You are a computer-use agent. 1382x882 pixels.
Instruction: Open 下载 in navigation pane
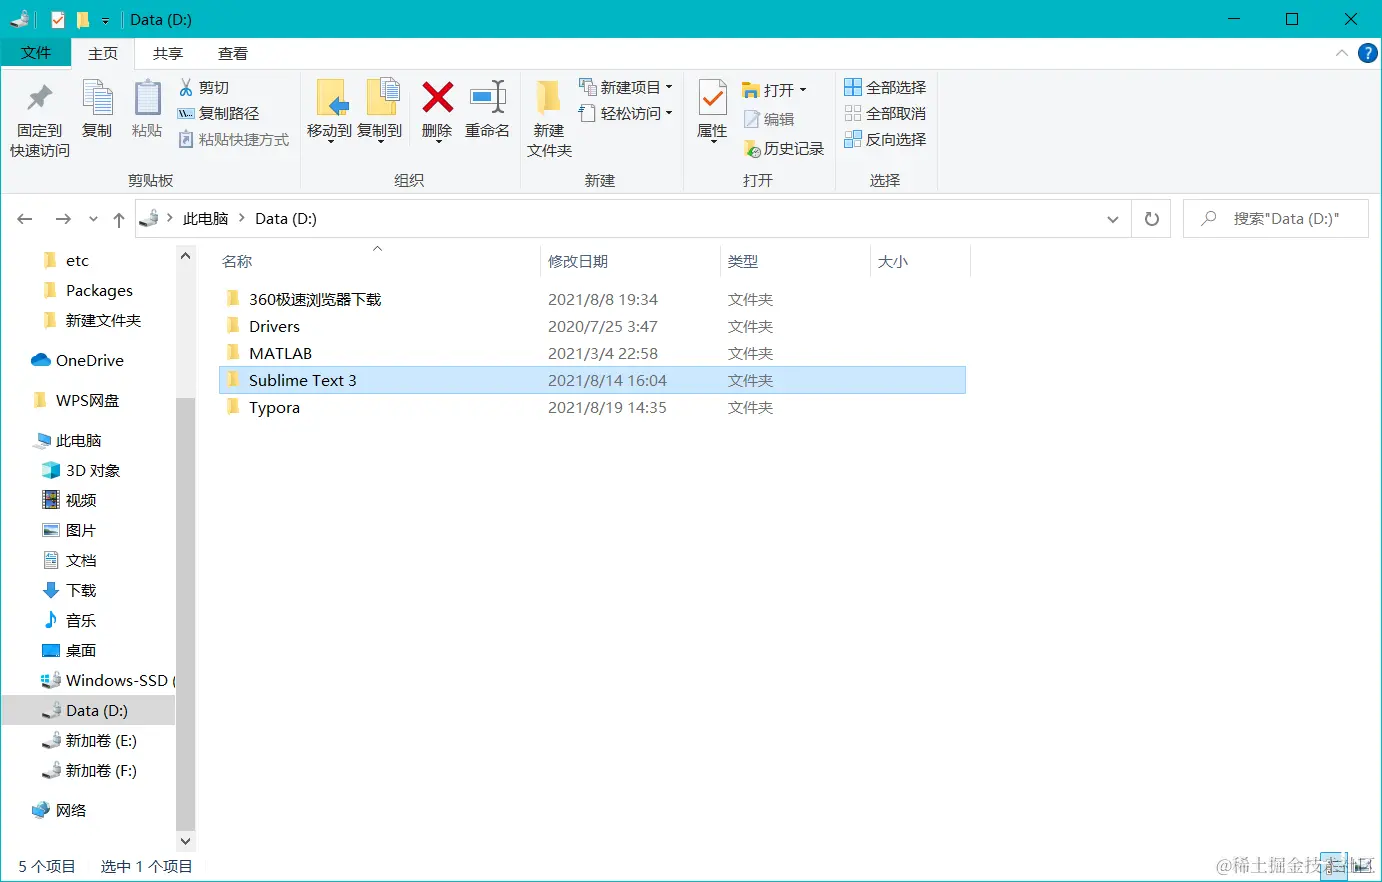pos(81,591)
